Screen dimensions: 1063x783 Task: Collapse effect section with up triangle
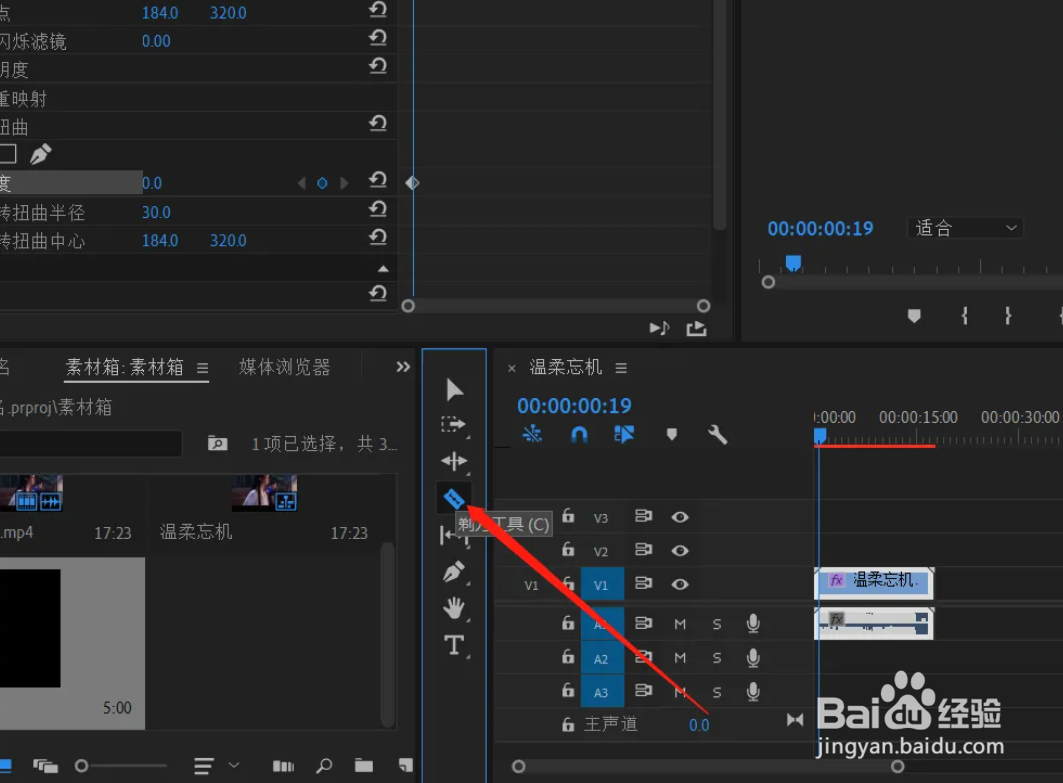point(383,268)
